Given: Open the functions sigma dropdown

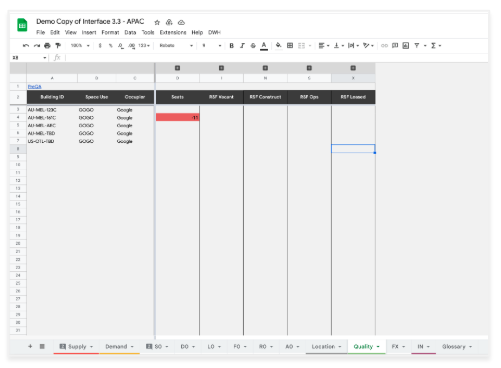Looking at the screenshot, I should (x=436, y=46).
